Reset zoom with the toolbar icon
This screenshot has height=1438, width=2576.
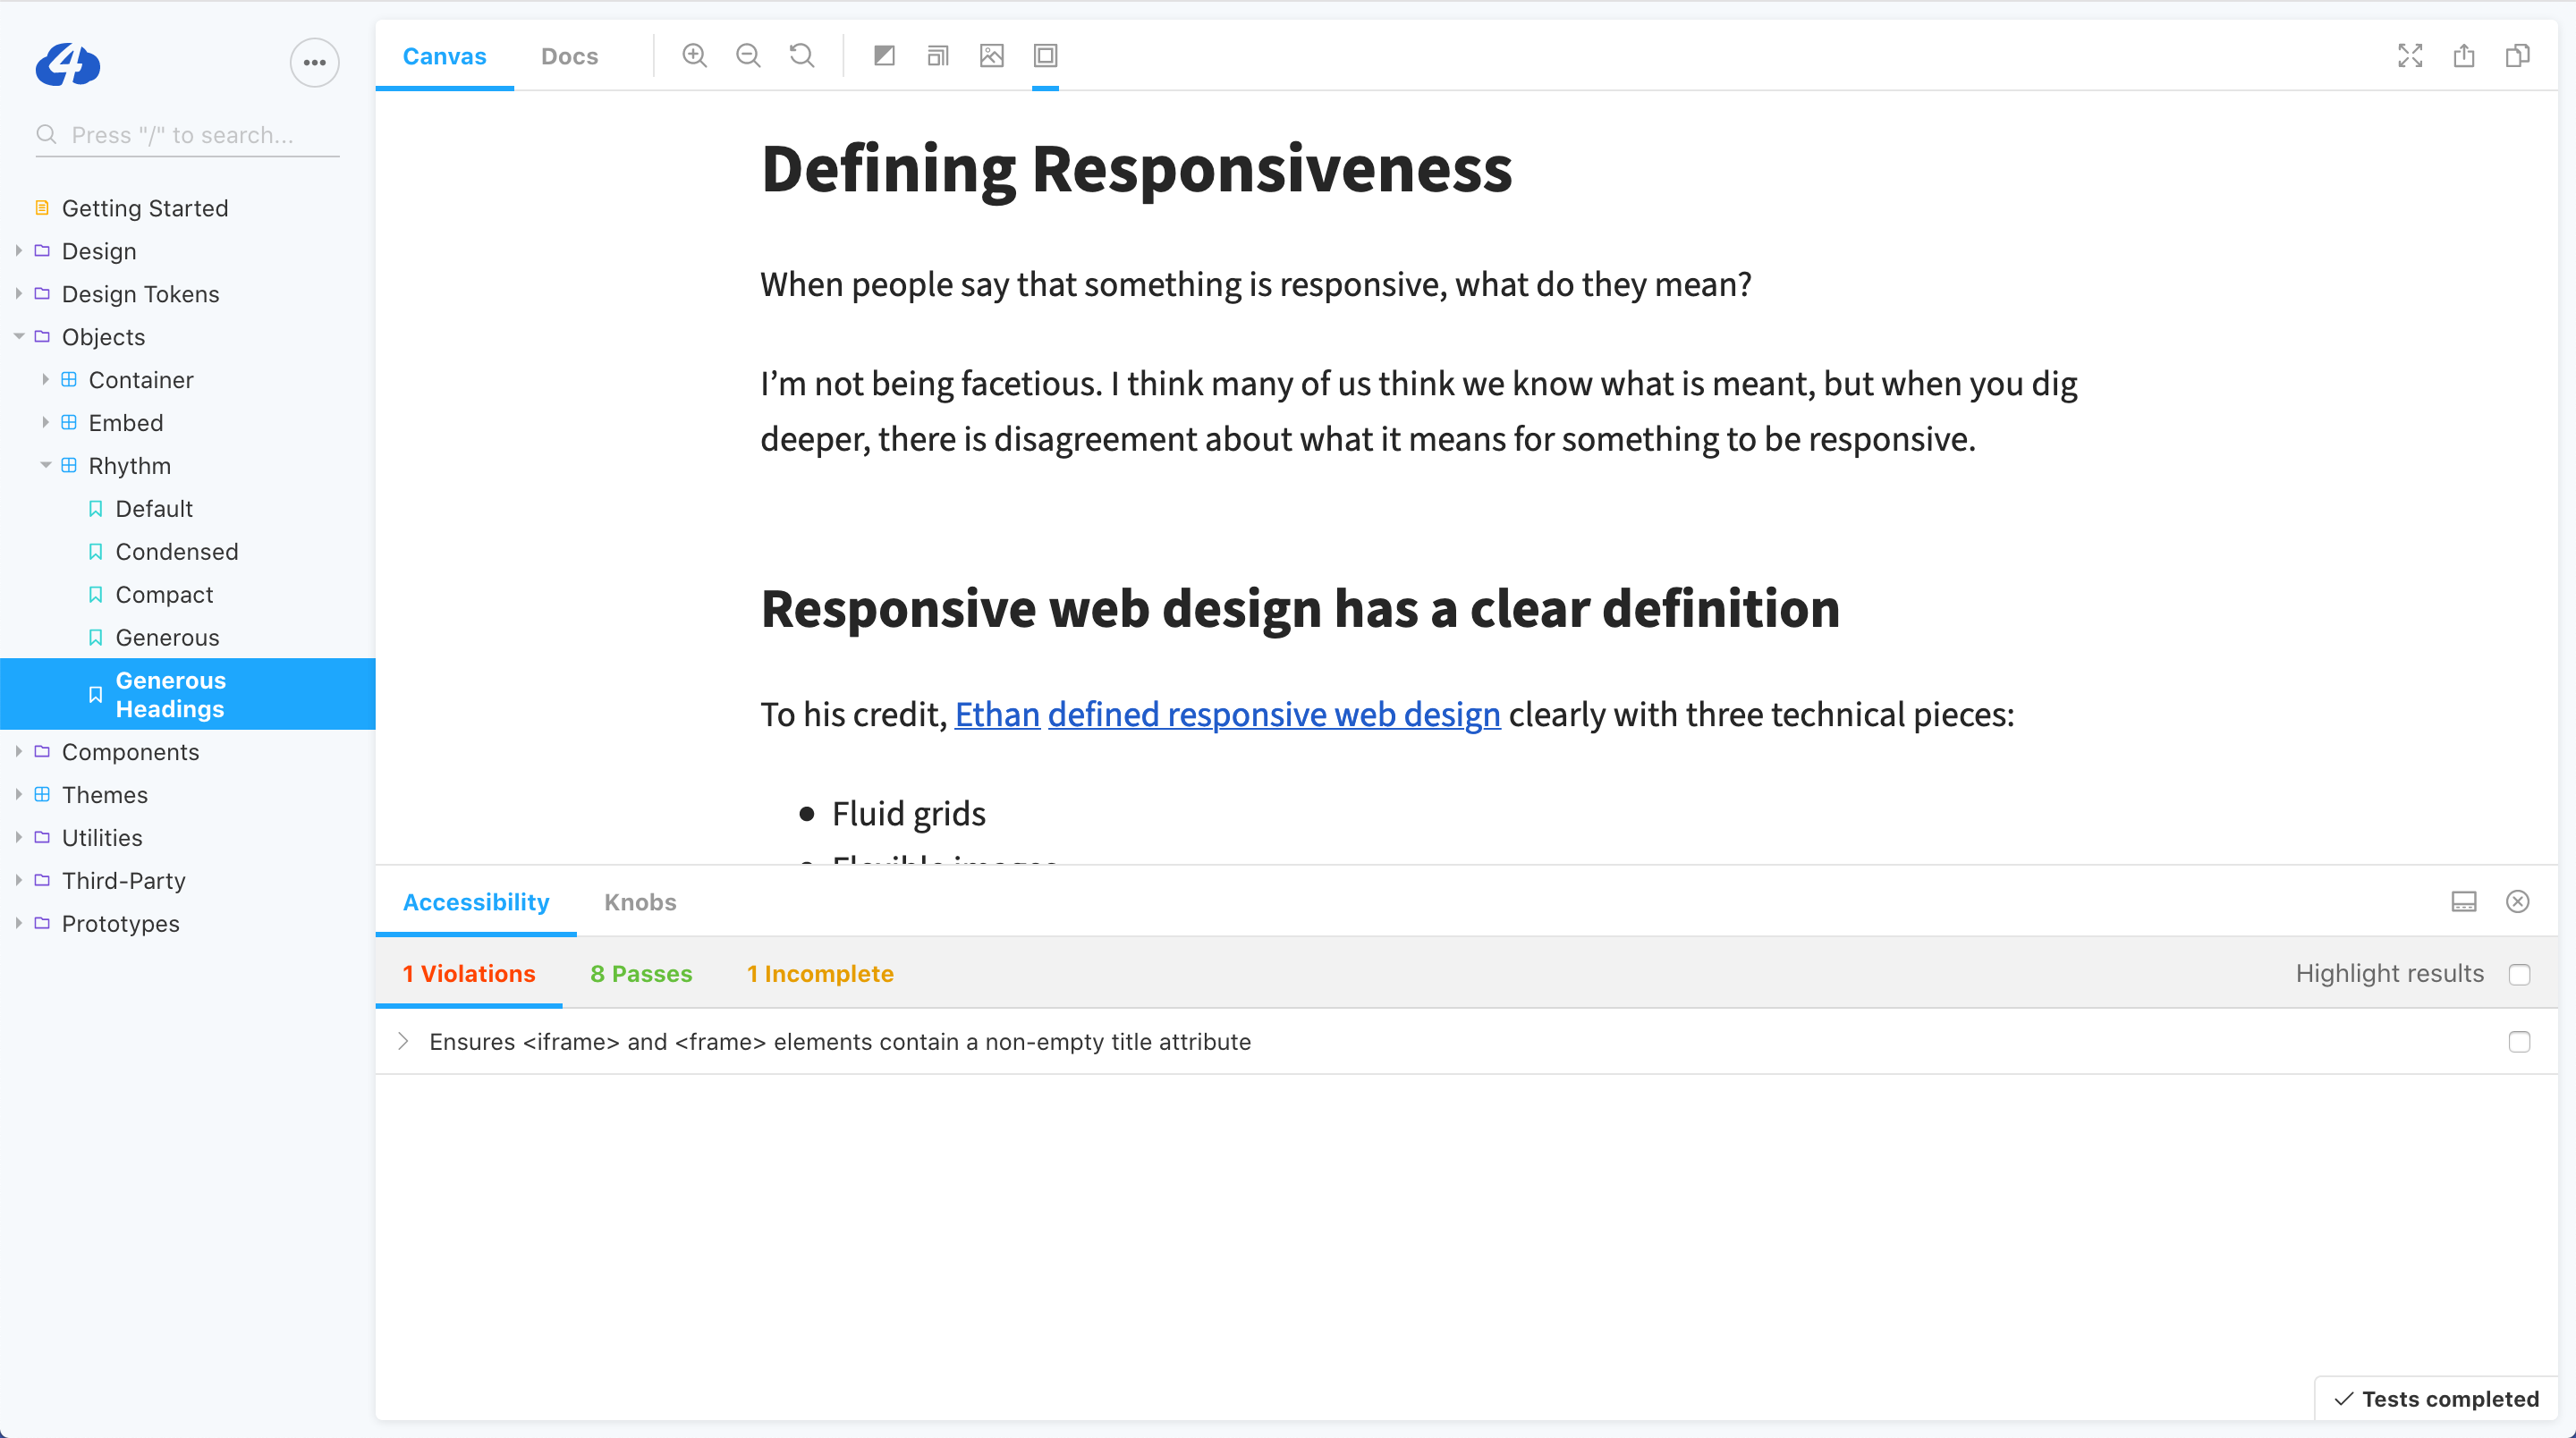[x=802, y=56]
